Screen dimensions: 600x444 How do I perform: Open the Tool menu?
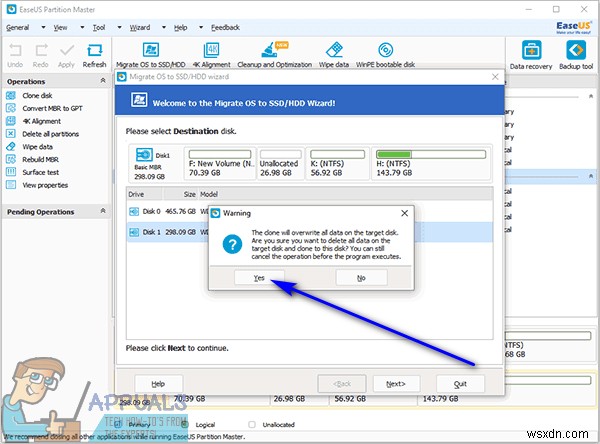click(99, 28)
